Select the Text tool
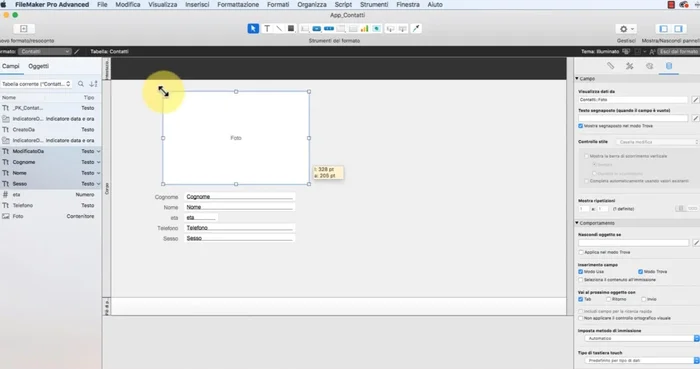The height and width of the screenshot is (369, 700). [x=267, y=29]
